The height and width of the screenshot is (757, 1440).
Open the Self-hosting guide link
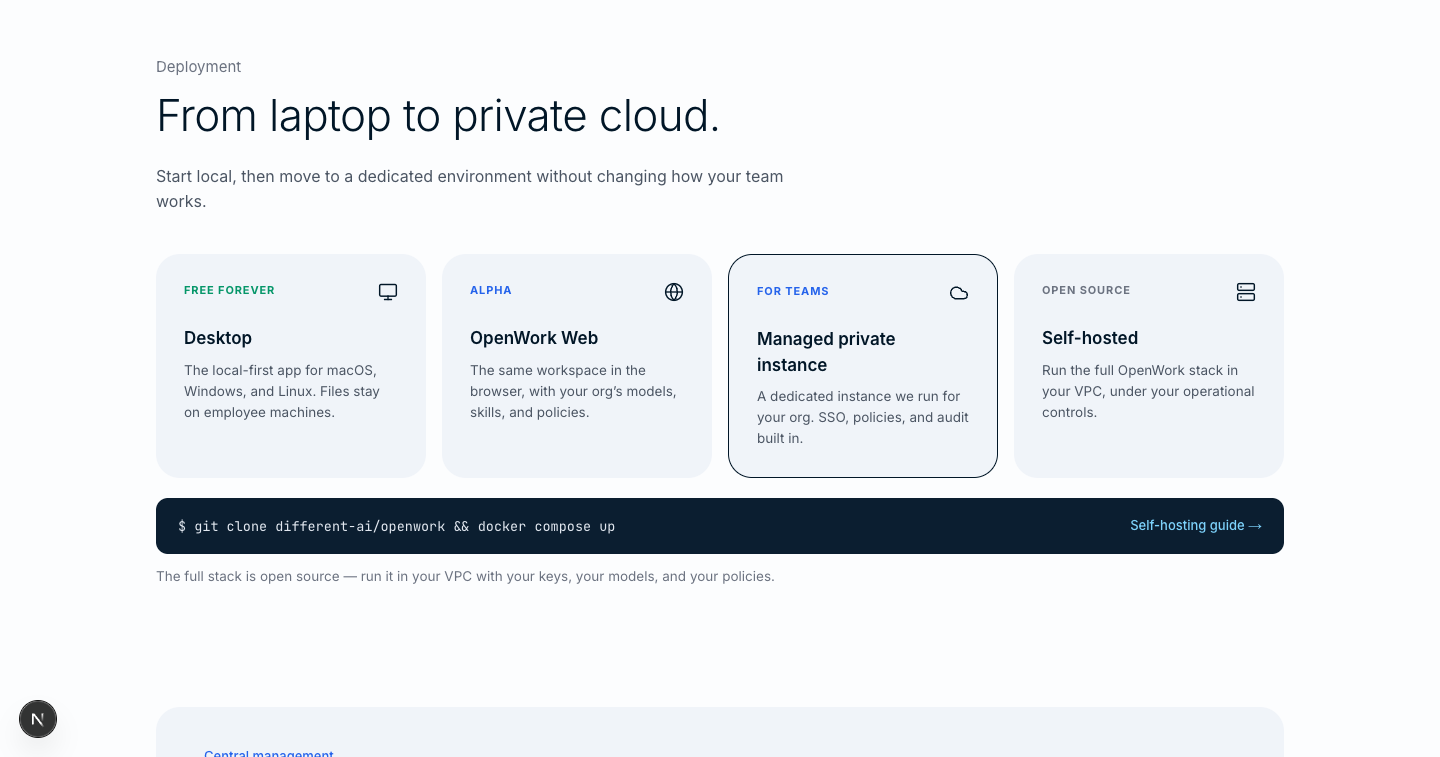tap(1196, 526)
